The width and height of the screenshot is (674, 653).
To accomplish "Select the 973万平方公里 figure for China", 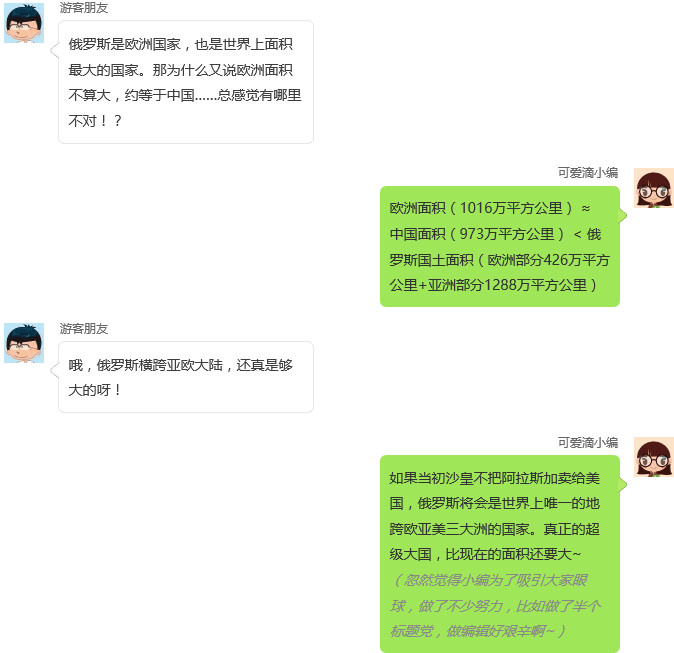I will tap(507, 234).
